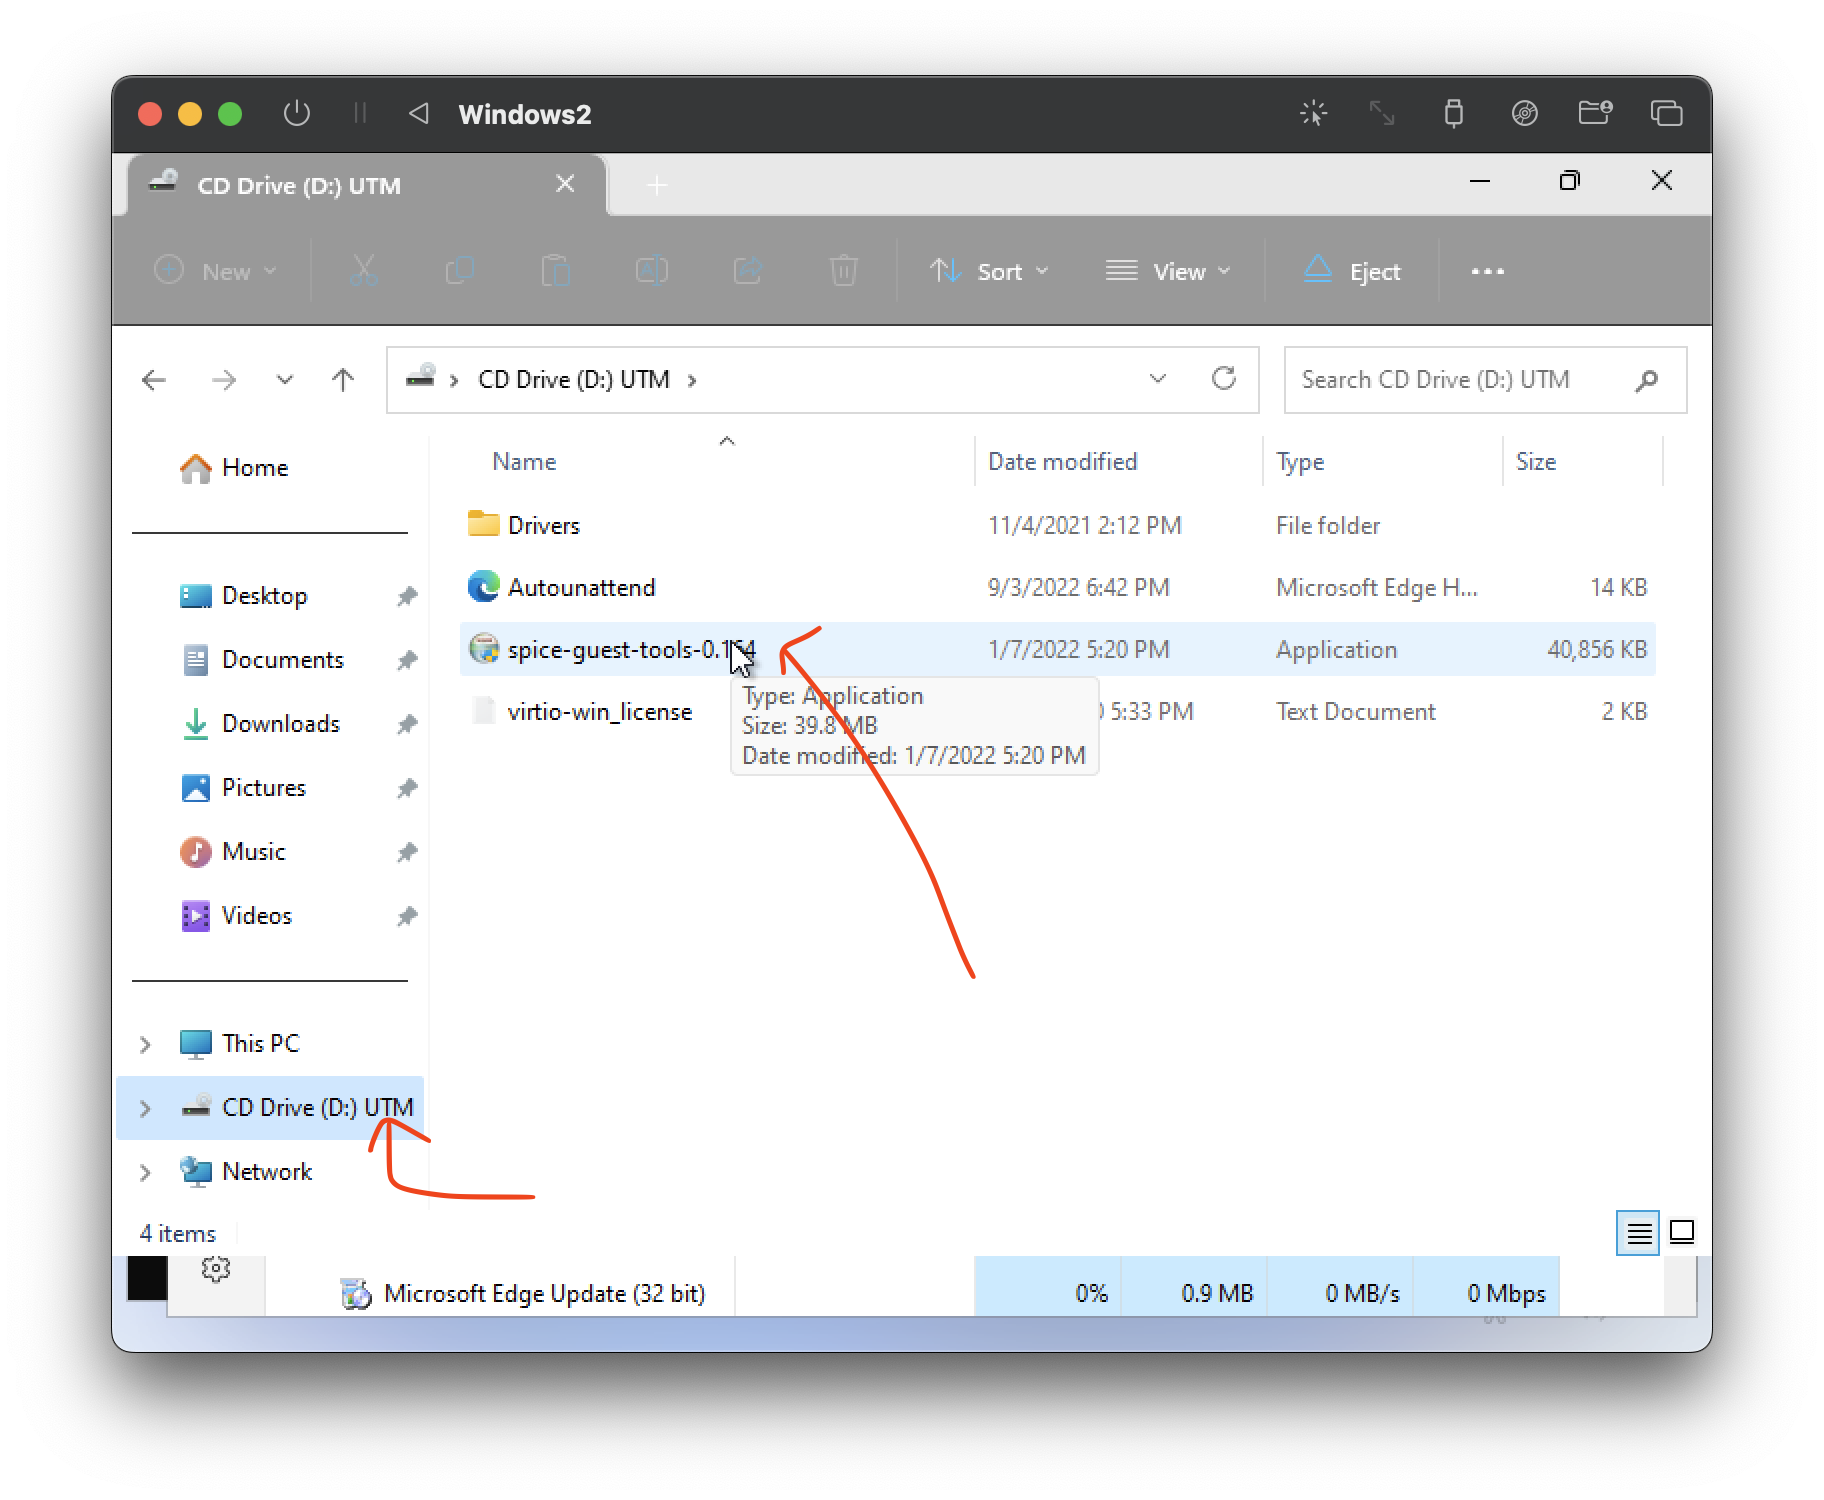This screenshot has width=1824, height=1500.
Task: Go back in Explorer
Action: click(154, 379)
